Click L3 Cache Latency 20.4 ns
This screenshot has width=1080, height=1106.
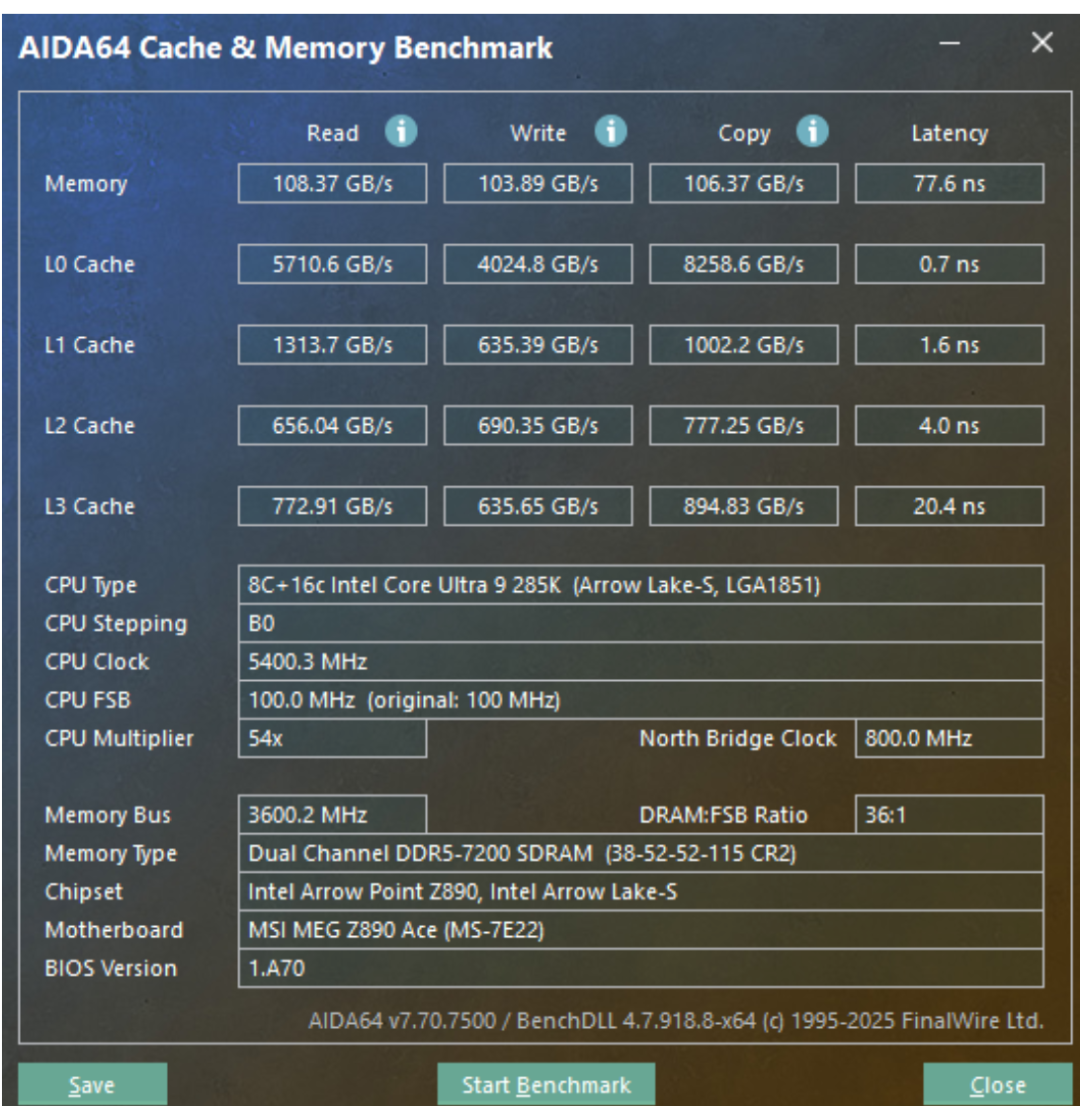click(949, 506)
